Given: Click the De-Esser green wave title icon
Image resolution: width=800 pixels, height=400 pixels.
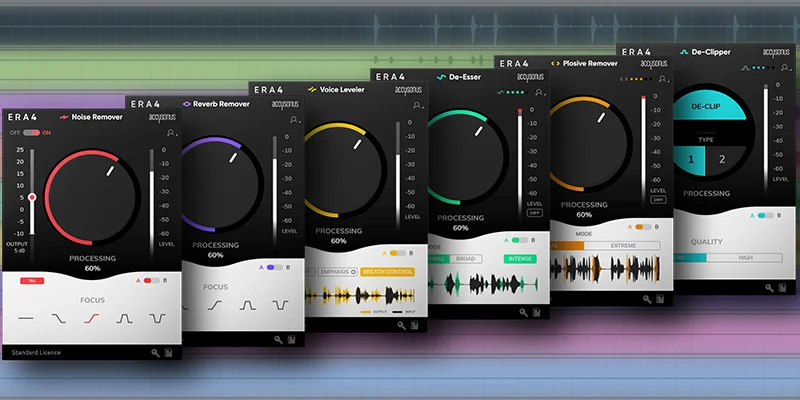Looking at the screenshot, I should click(x=441, y=77).
